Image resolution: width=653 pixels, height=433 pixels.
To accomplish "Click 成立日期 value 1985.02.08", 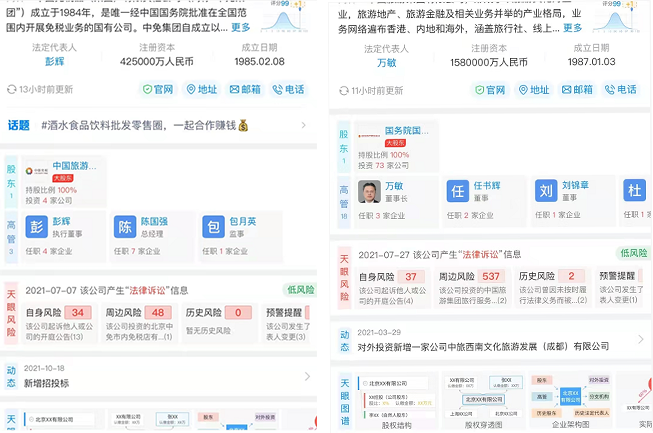I will [x=259, y=62].
